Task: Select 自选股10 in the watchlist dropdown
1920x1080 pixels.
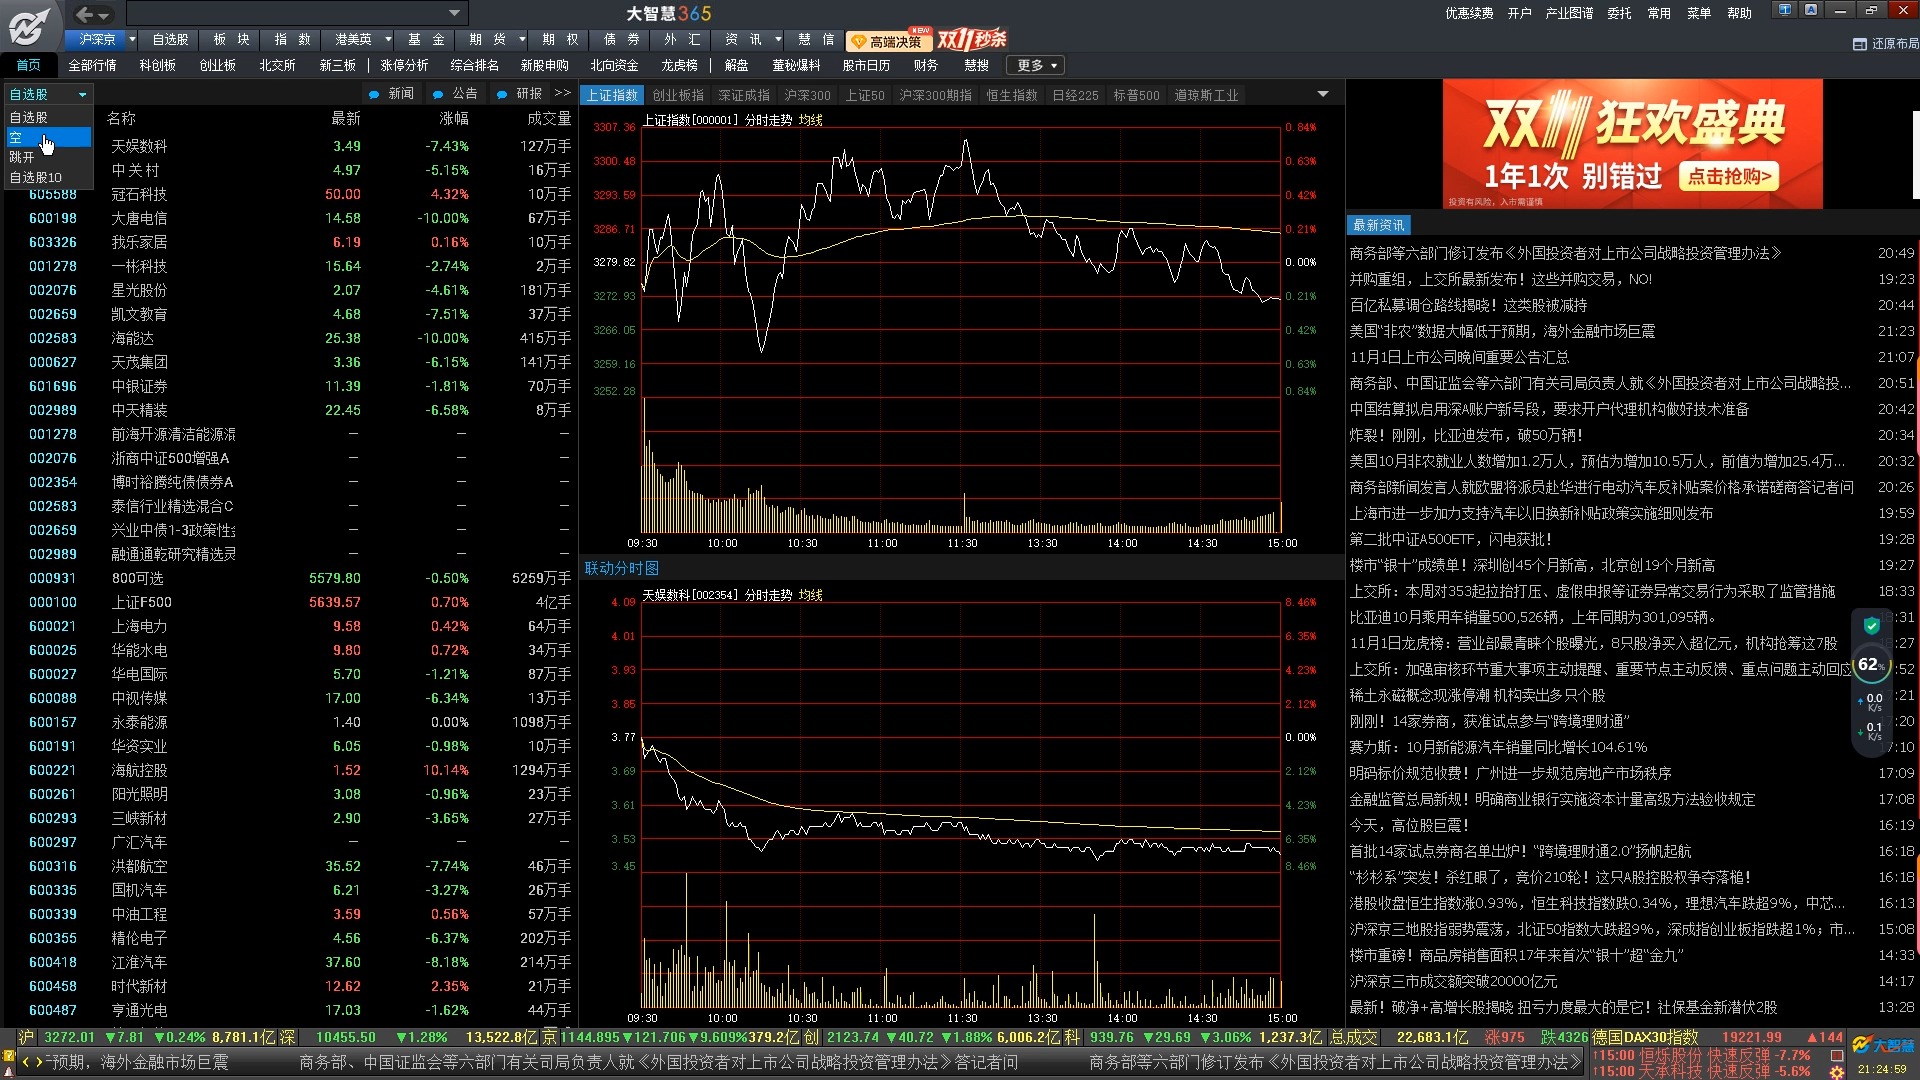Action: coord(48,177)
